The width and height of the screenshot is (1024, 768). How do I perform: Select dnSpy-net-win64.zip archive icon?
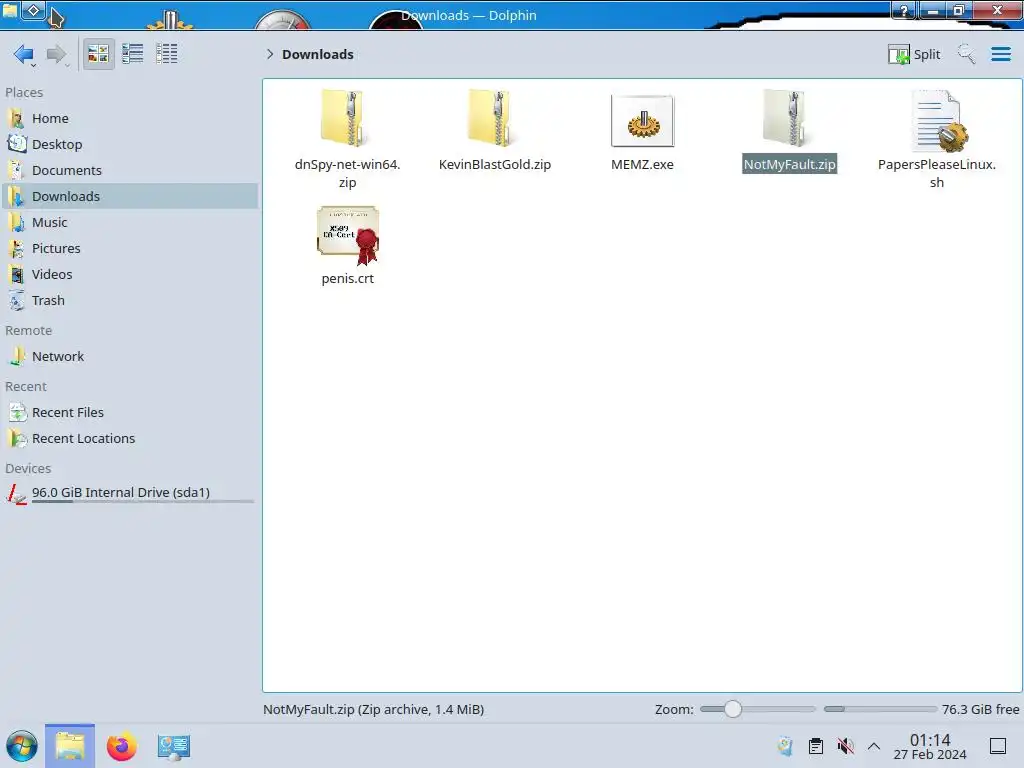(344, 118)
